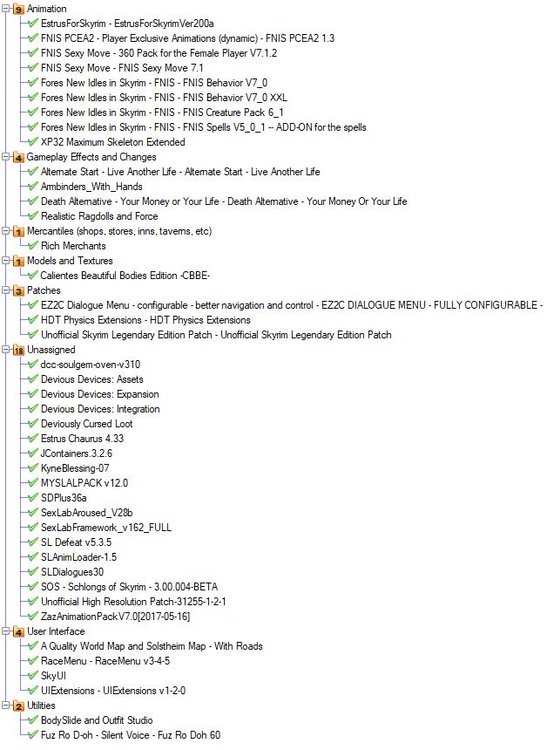554x750 pixels.
Task: Click the User Interface folder icon showing 4
Action: 18,632
